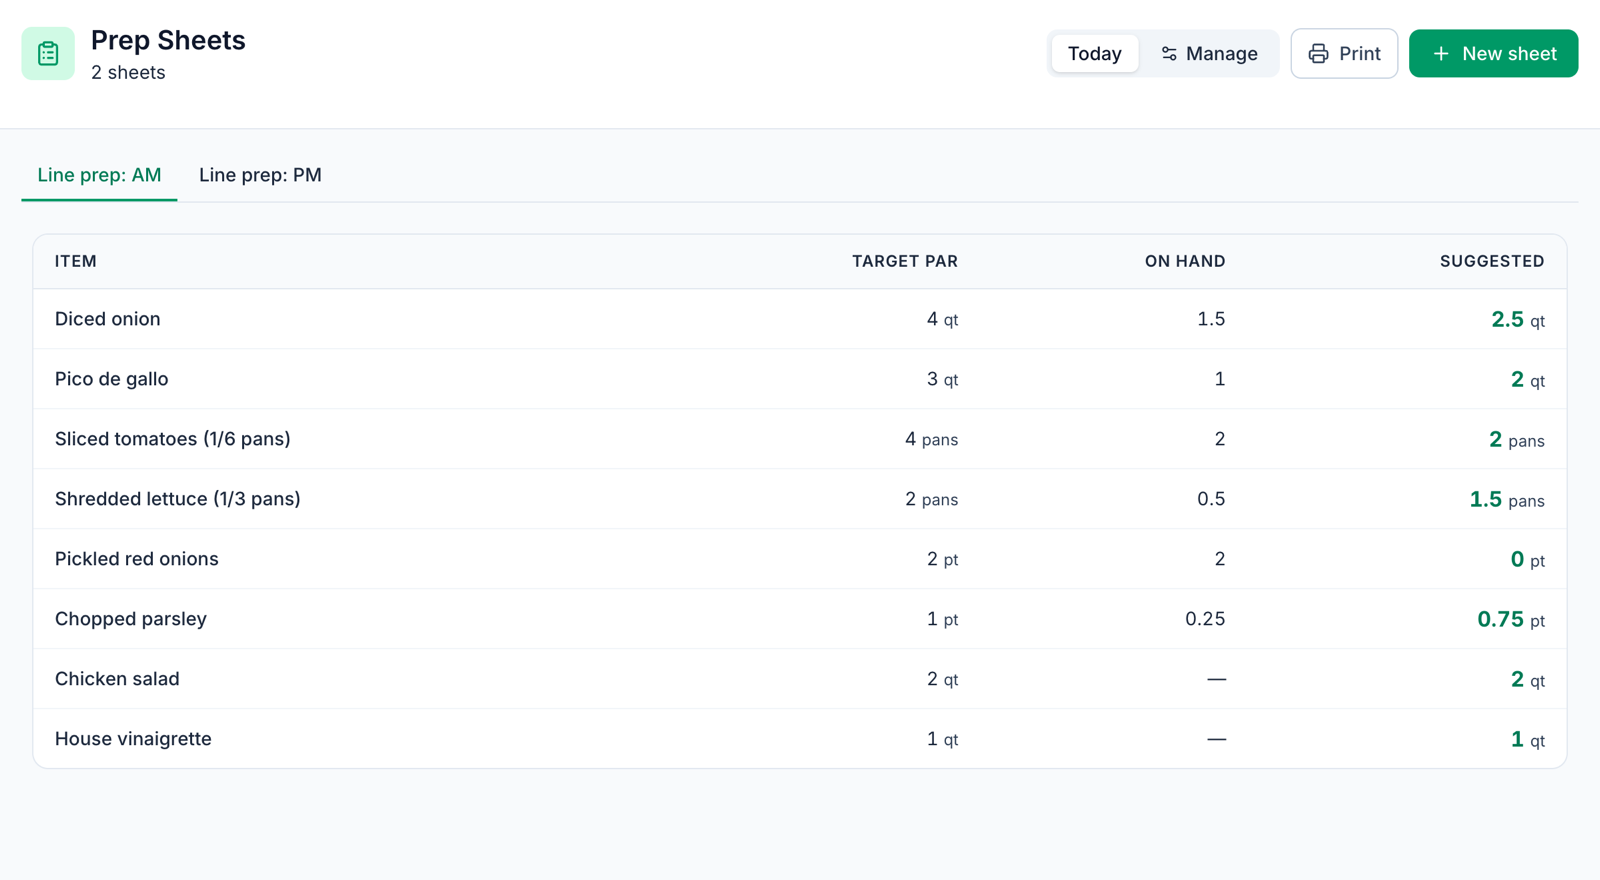1600x880 pixels.
Task: Select the Diced onion row name
Action: [x=108, y=319]
